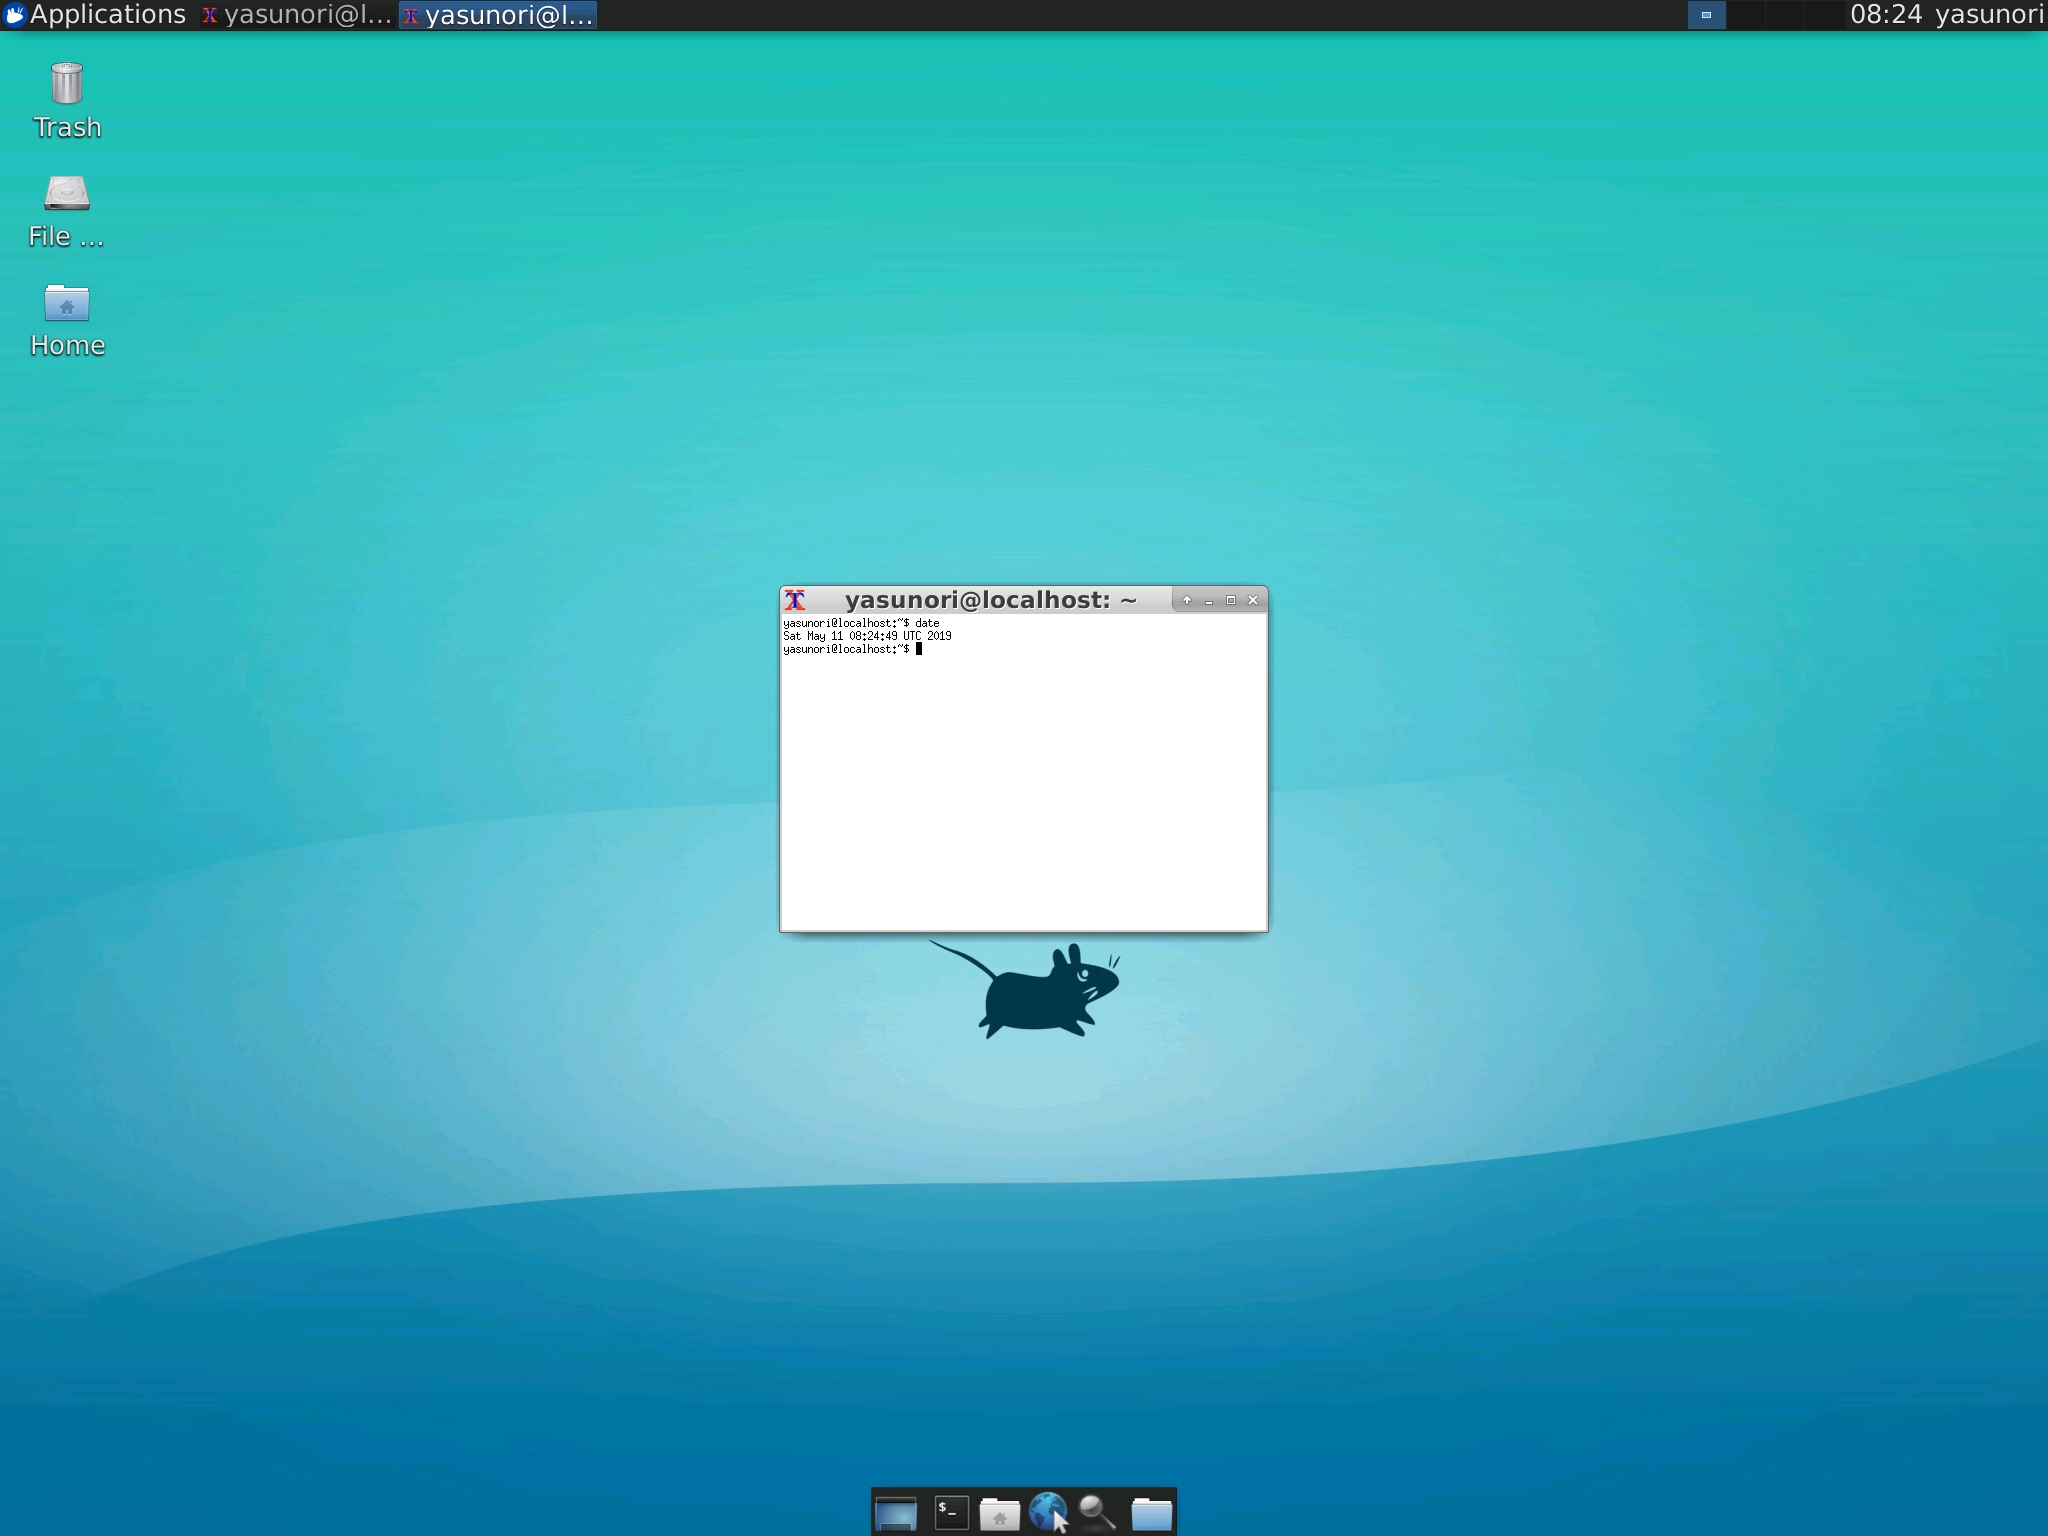The height and width of the screenshot is (1536, 2048).
Task: Open the application finder magnifier icon
Action: click(x=1096, y=1512)
